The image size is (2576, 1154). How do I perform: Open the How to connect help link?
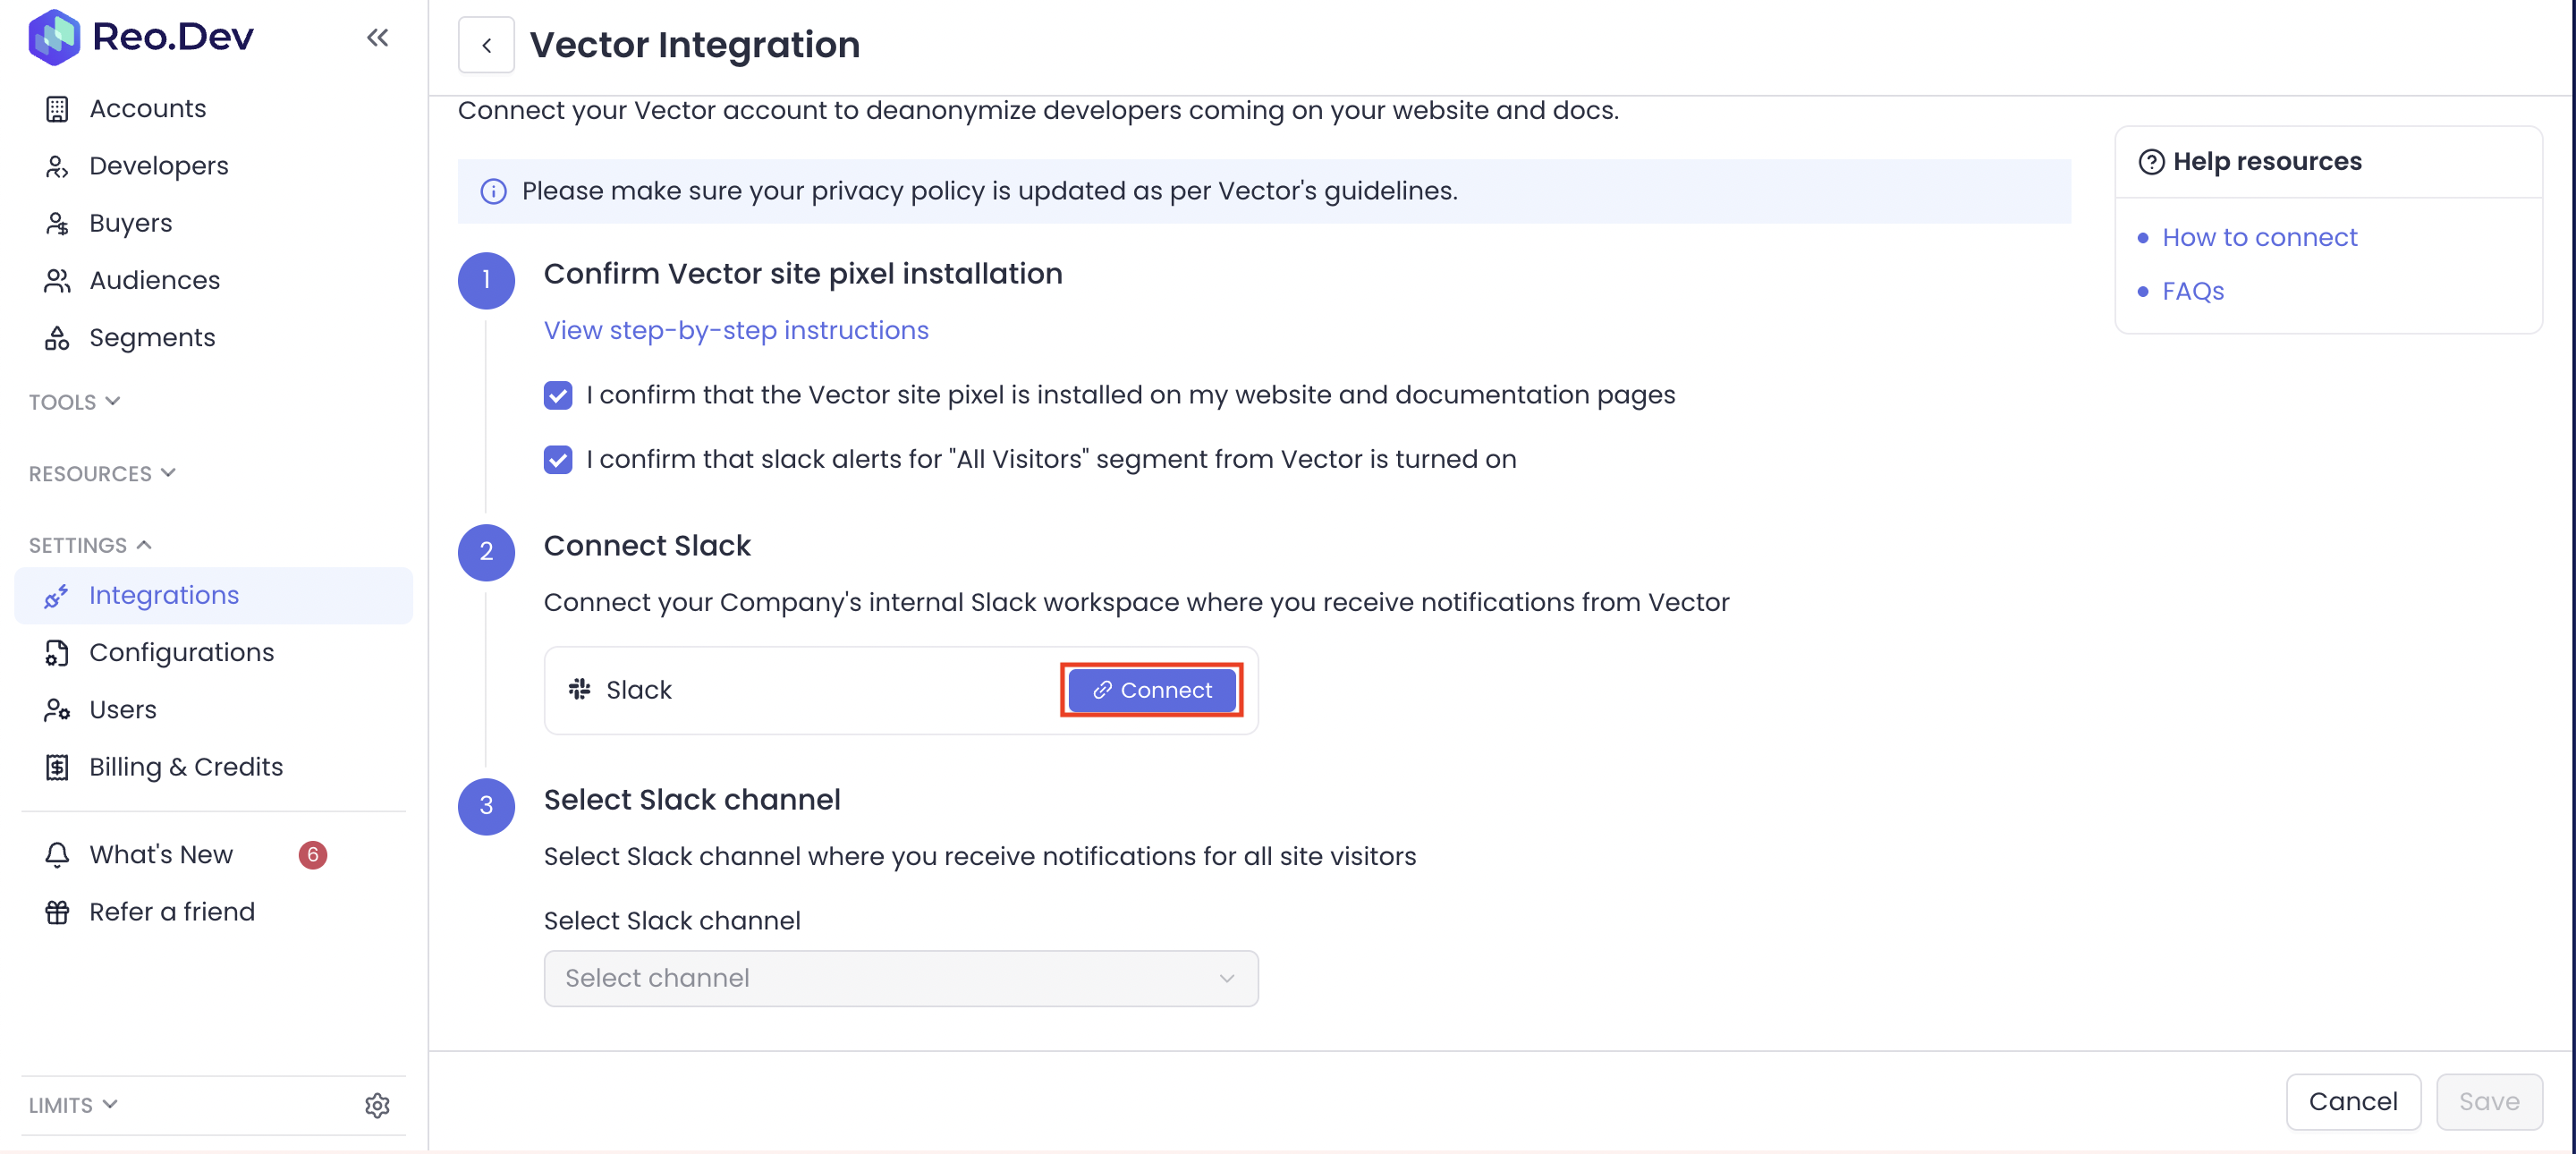(2259, 238)
